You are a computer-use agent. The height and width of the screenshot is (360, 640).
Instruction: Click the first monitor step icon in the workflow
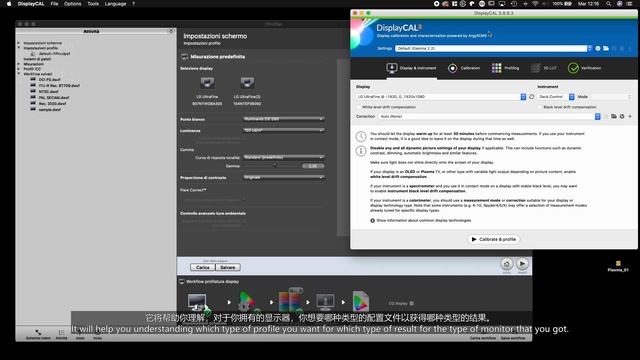tap(198, 302)
